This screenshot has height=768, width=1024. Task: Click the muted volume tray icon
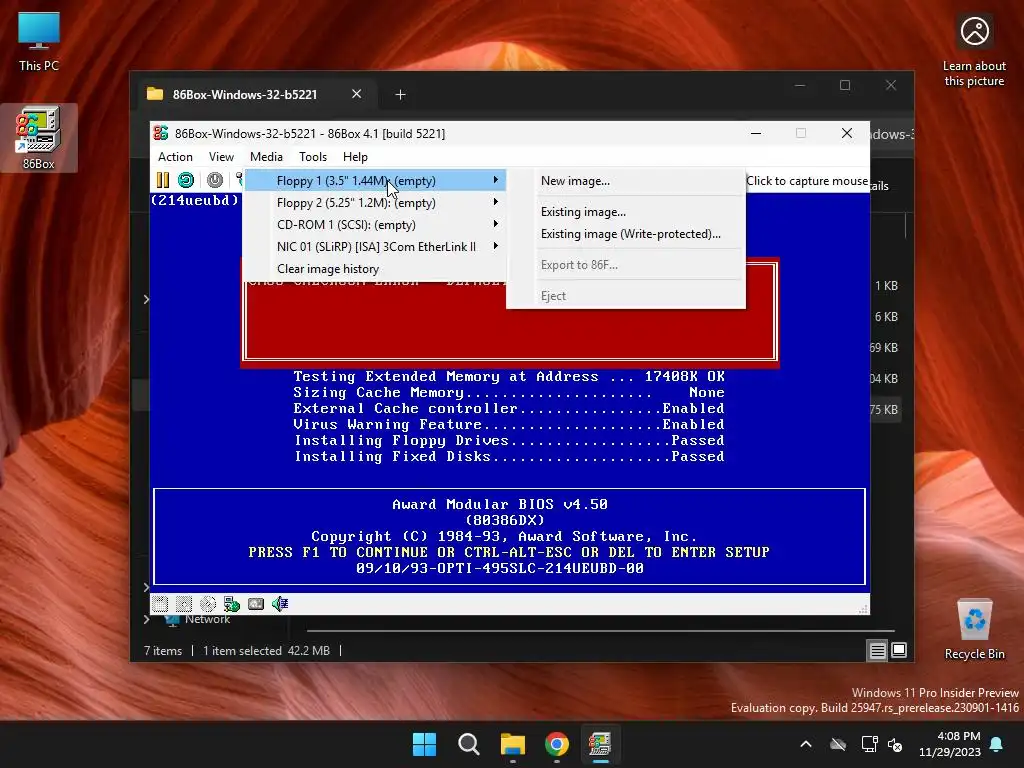(895, 744)
